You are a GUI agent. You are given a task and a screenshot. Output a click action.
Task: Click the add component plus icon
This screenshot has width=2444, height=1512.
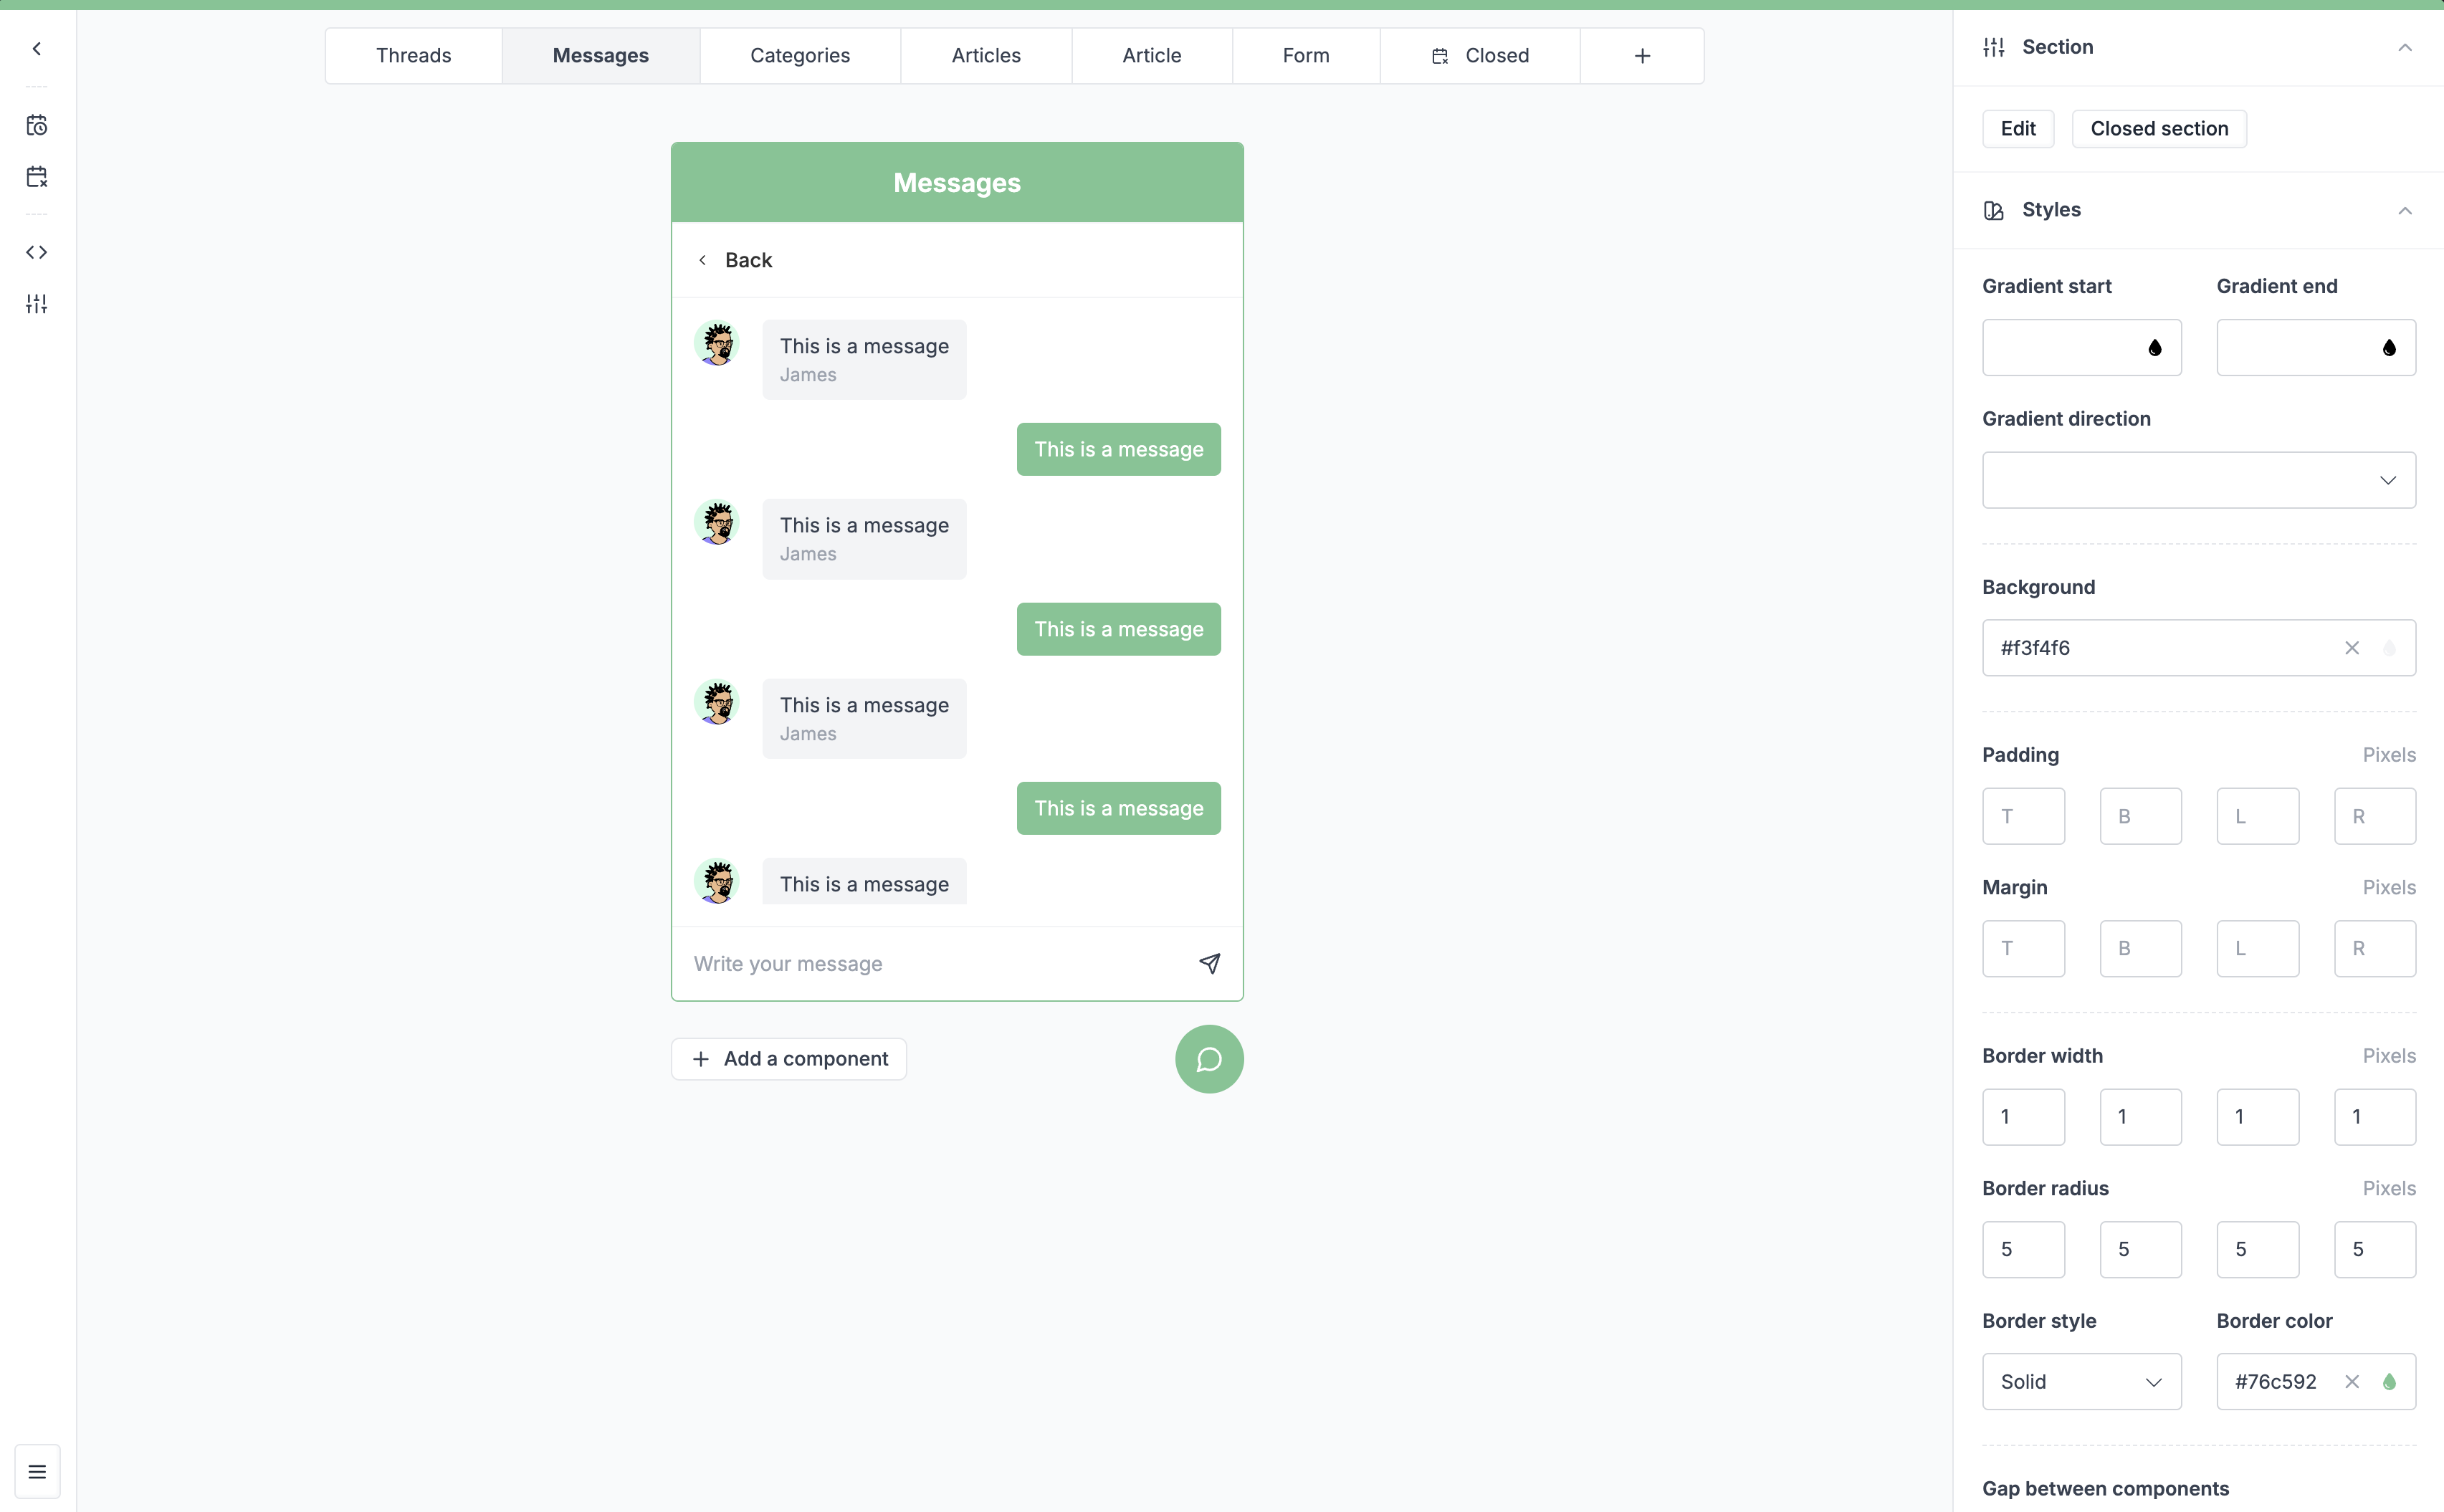click(x=700, y=1058)
